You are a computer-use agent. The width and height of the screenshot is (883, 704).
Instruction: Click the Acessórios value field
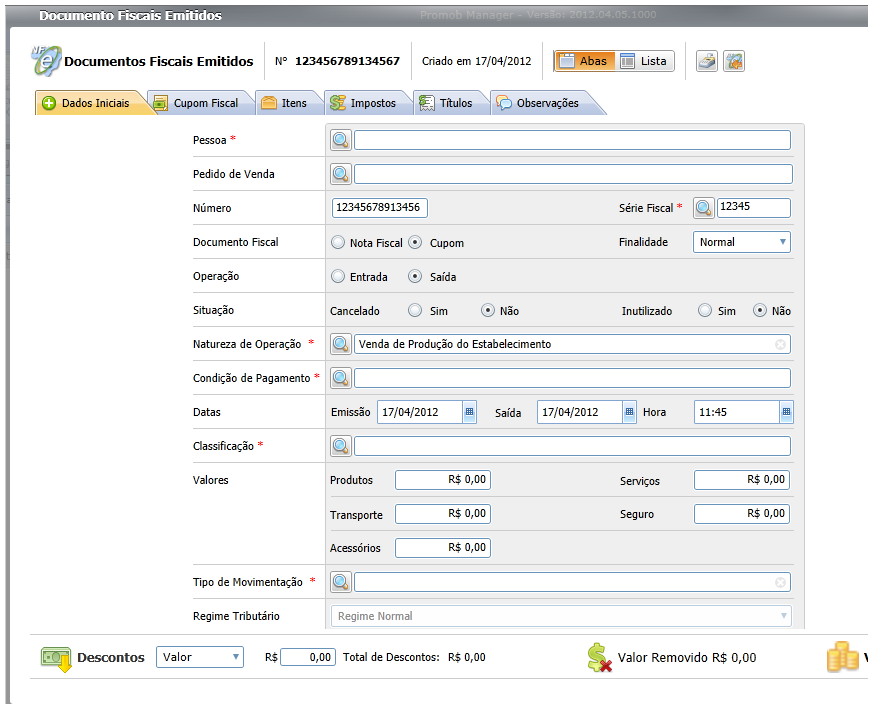(x=443, y=548)
